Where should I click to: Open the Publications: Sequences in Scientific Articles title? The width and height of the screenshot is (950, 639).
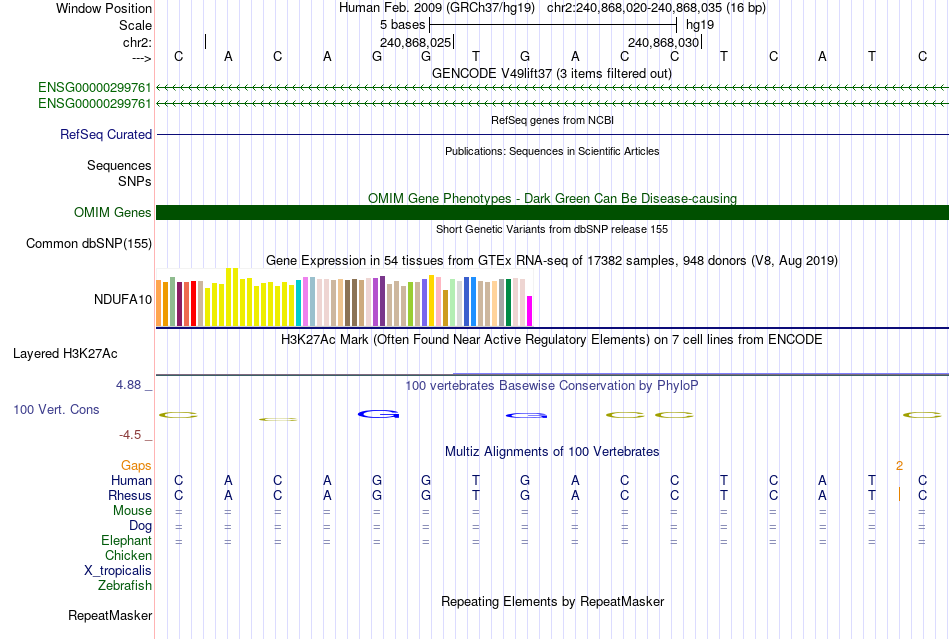coord(552,151)
